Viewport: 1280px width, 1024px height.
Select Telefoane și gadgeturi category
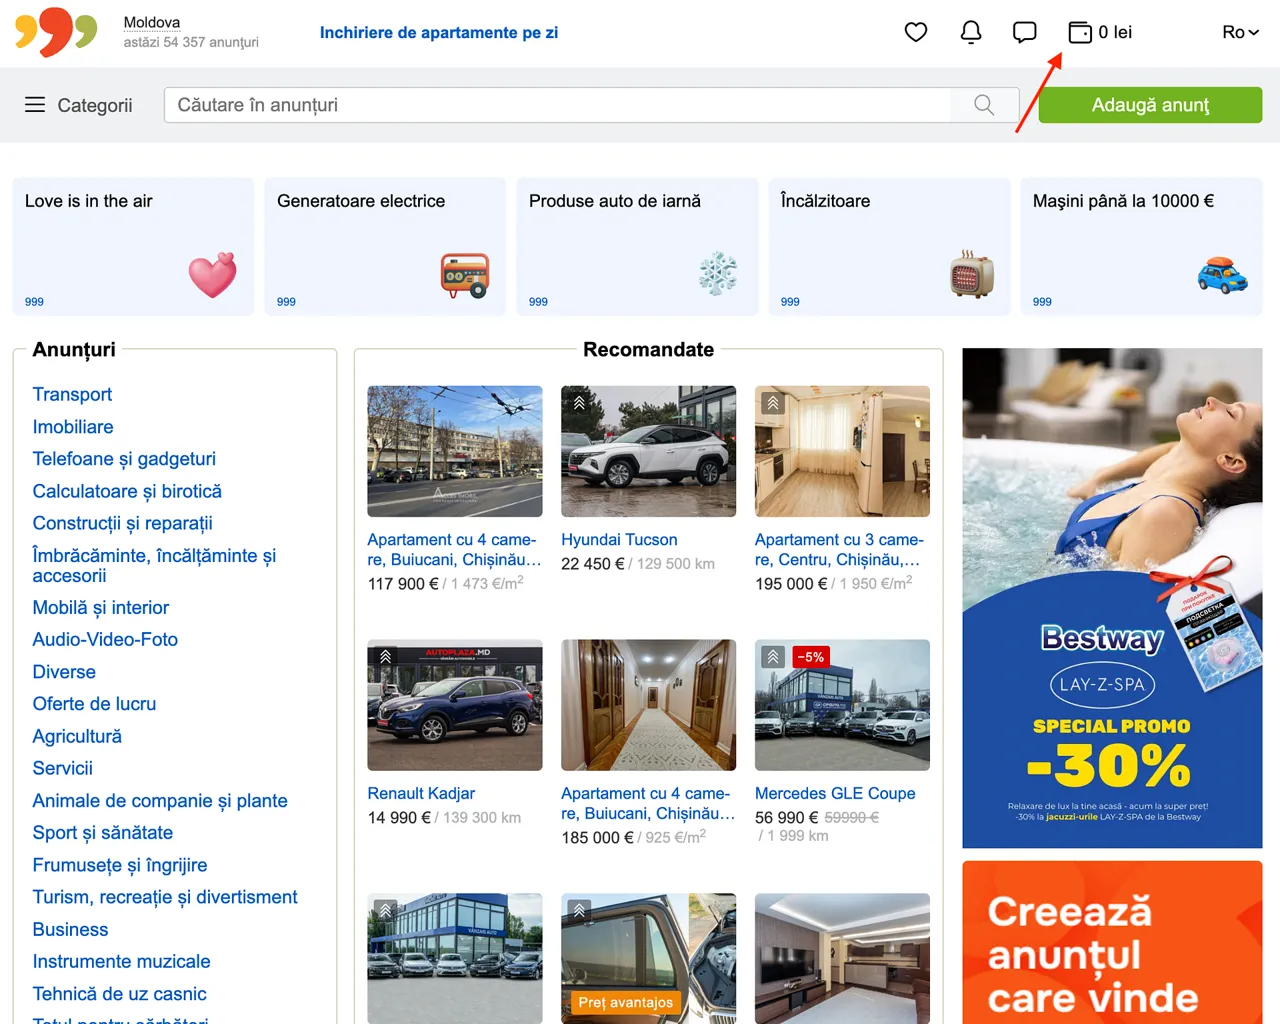(124, 459)
